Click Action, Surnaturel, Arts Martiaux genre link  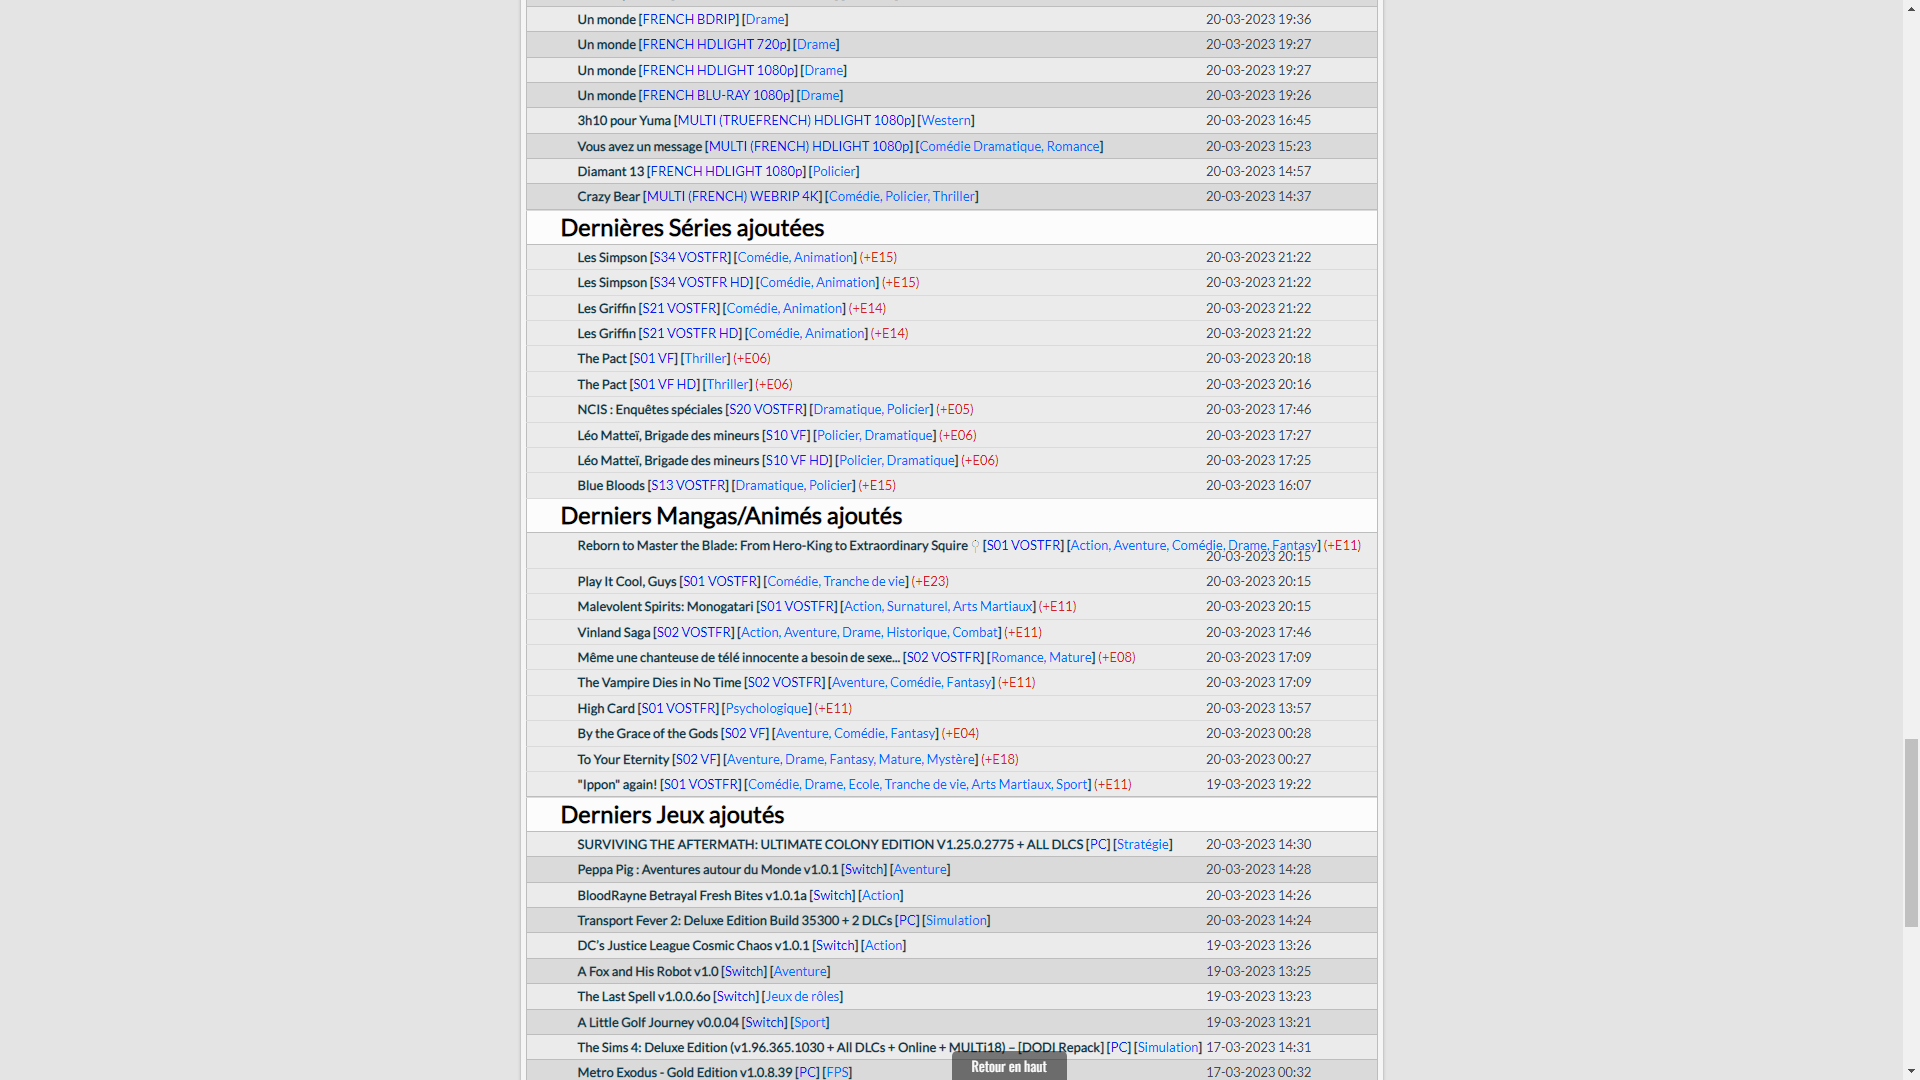pos(938,606)
